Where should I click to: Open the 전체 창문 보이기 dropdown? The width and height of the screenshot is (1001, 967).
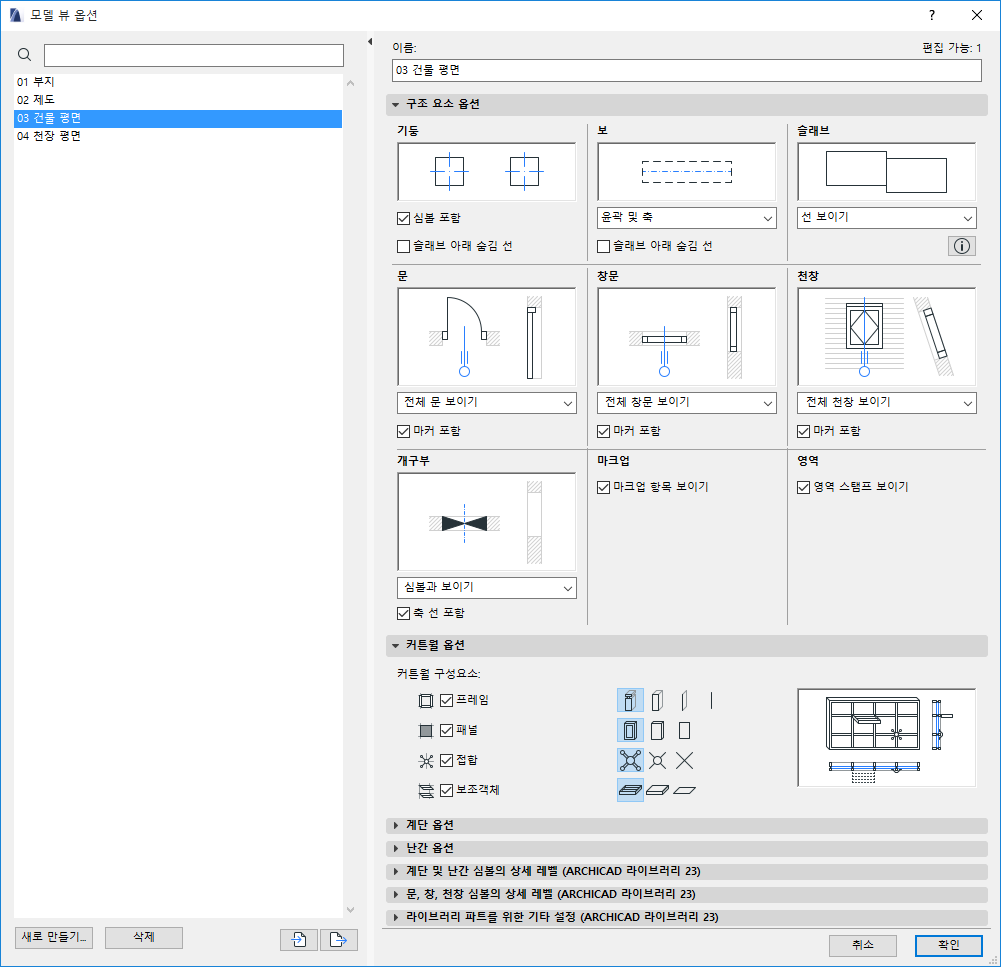tap(686, 402)
